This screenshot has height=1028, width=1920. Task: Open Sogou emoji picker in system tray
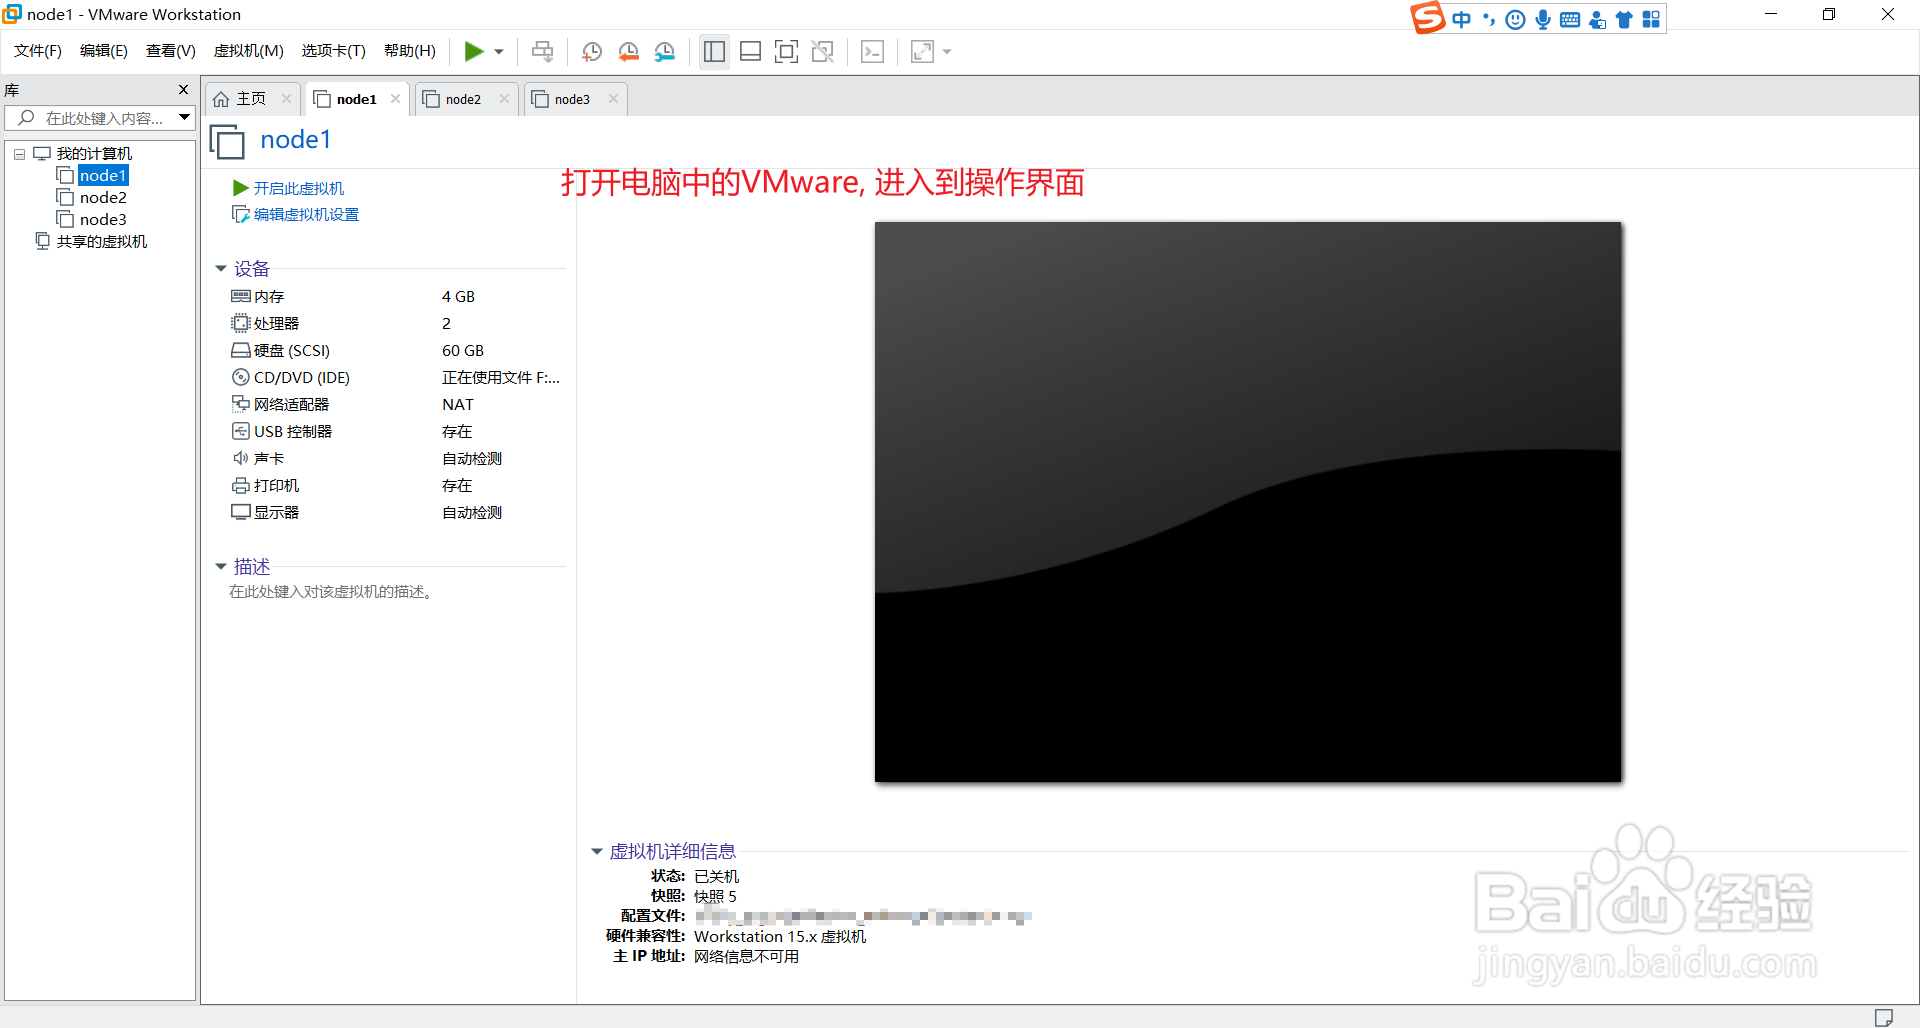(x=1516, y=19)
